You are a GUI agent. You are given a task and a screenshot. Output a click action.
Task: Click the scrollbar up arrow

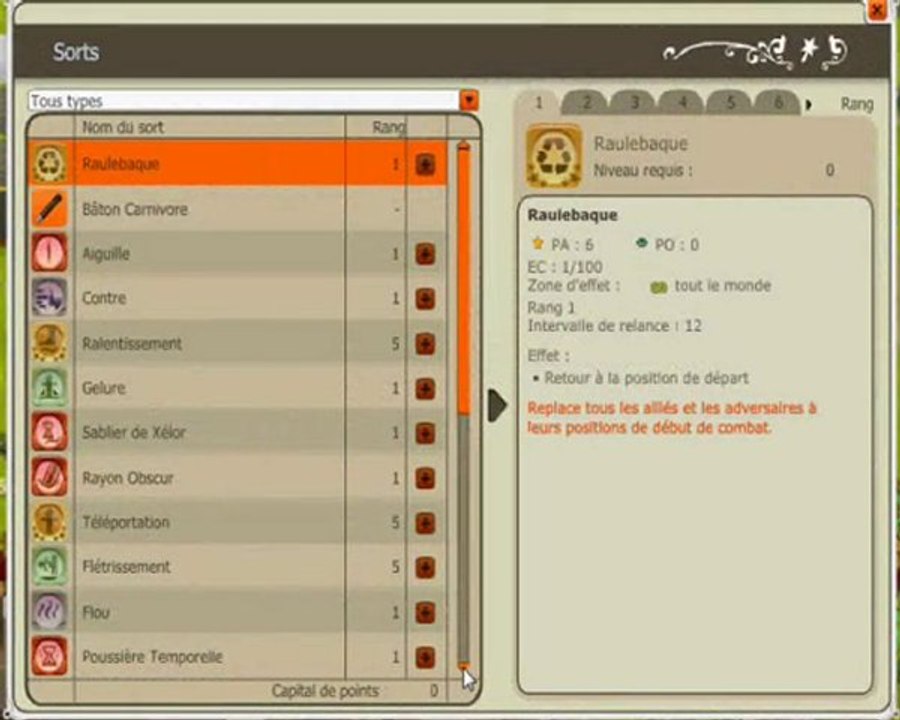tap(464, 146)
